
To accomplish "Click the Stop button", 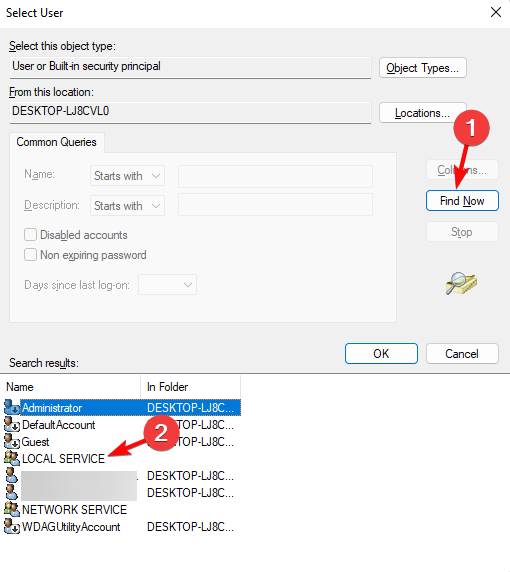I will pyautogui.click(x=462, y=232).
